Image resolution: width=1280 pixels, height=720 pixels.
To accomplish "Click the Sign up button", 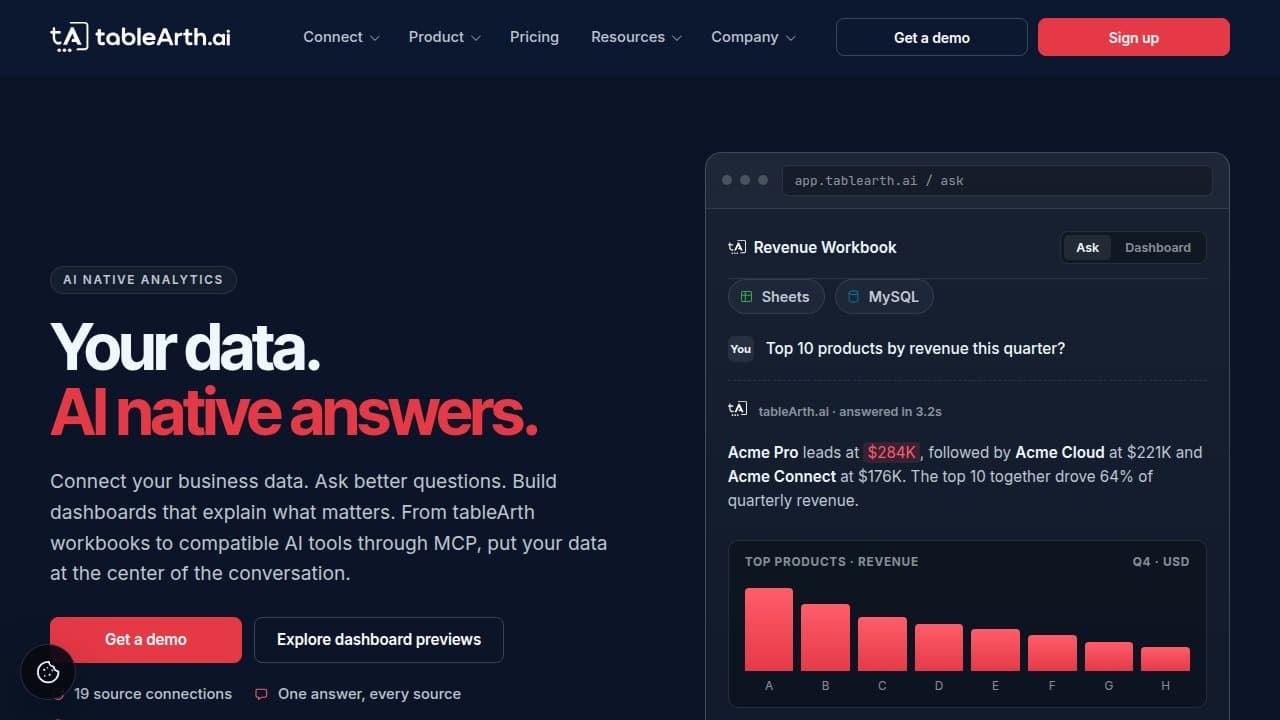I will coord(1134,37).
